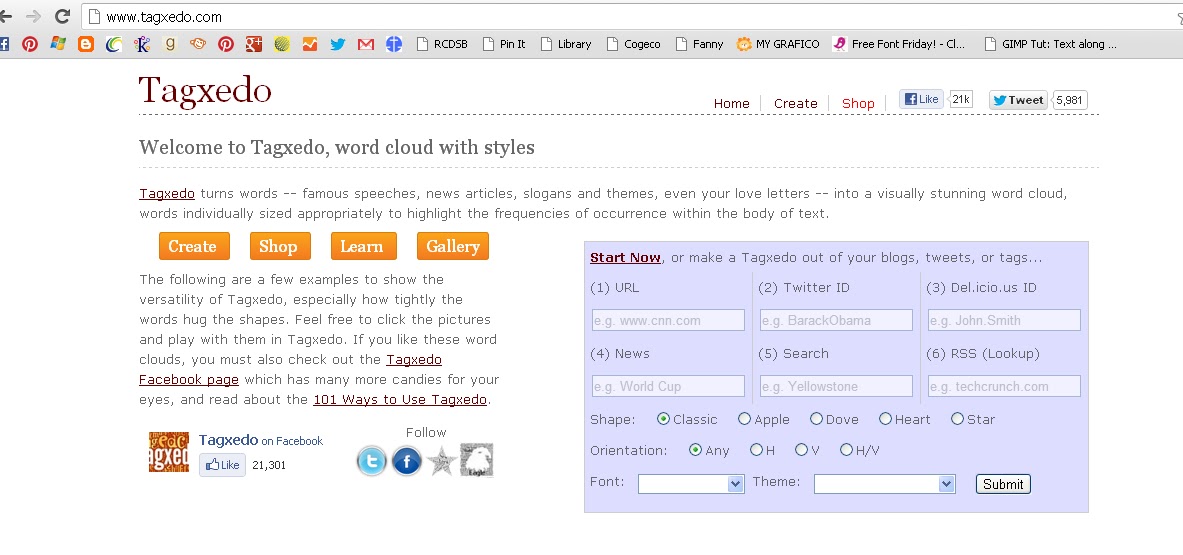This screenshot has width=1183, height=555.
Task: Go to Create in top navigation
Action: pyautogui.click(x=795, y=103)
